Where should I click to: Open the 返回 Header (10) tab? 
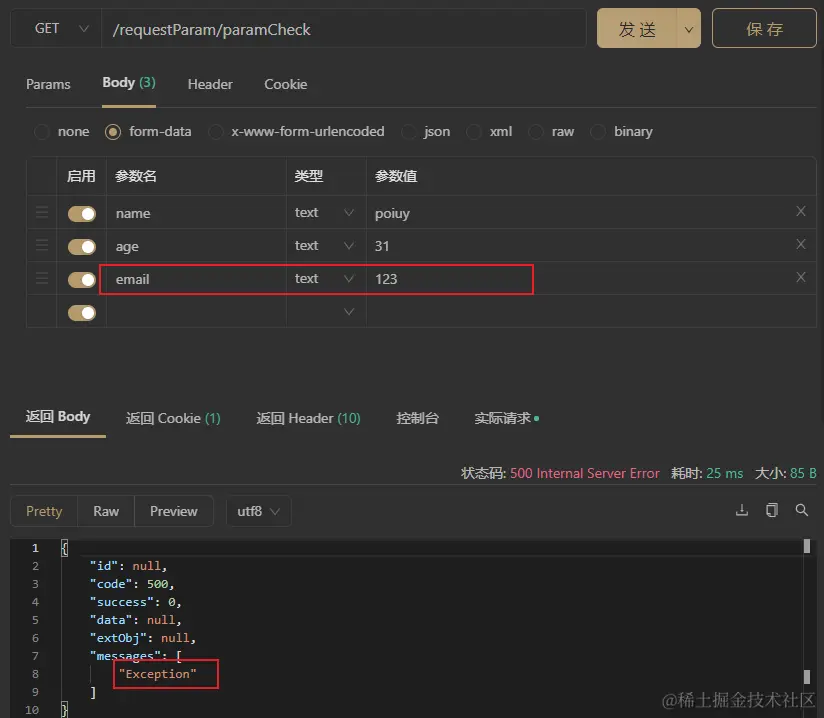(x=308, y=418)
